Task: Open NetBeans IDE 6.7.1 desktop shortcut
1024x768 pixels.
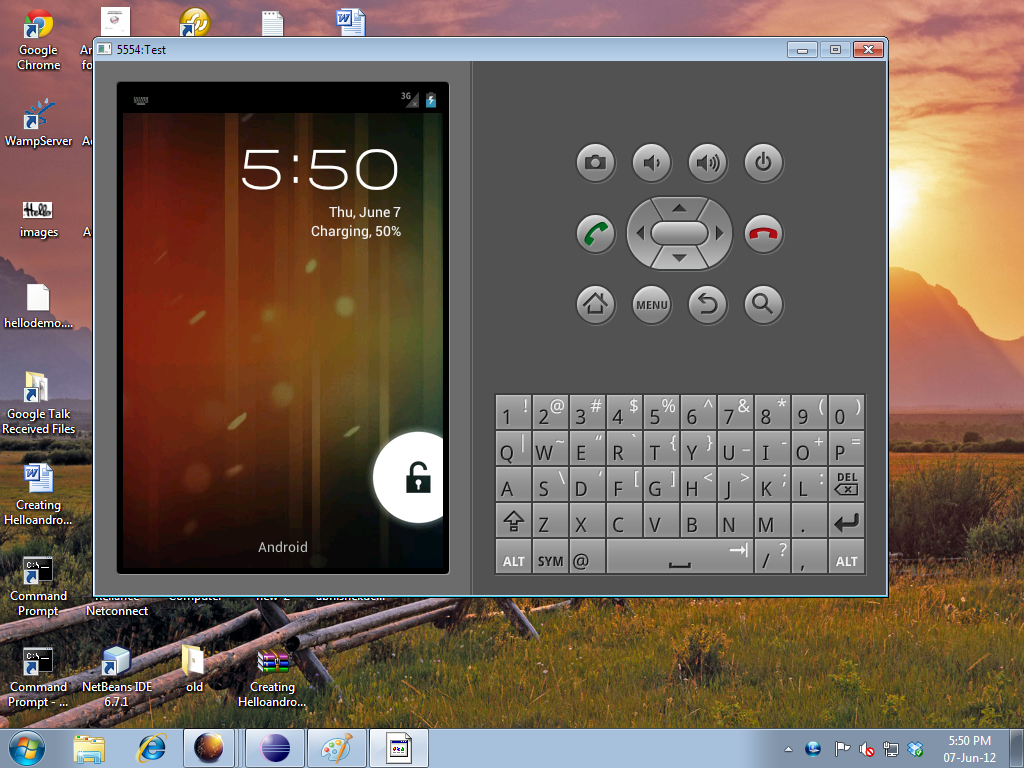Action: point(116,676)
